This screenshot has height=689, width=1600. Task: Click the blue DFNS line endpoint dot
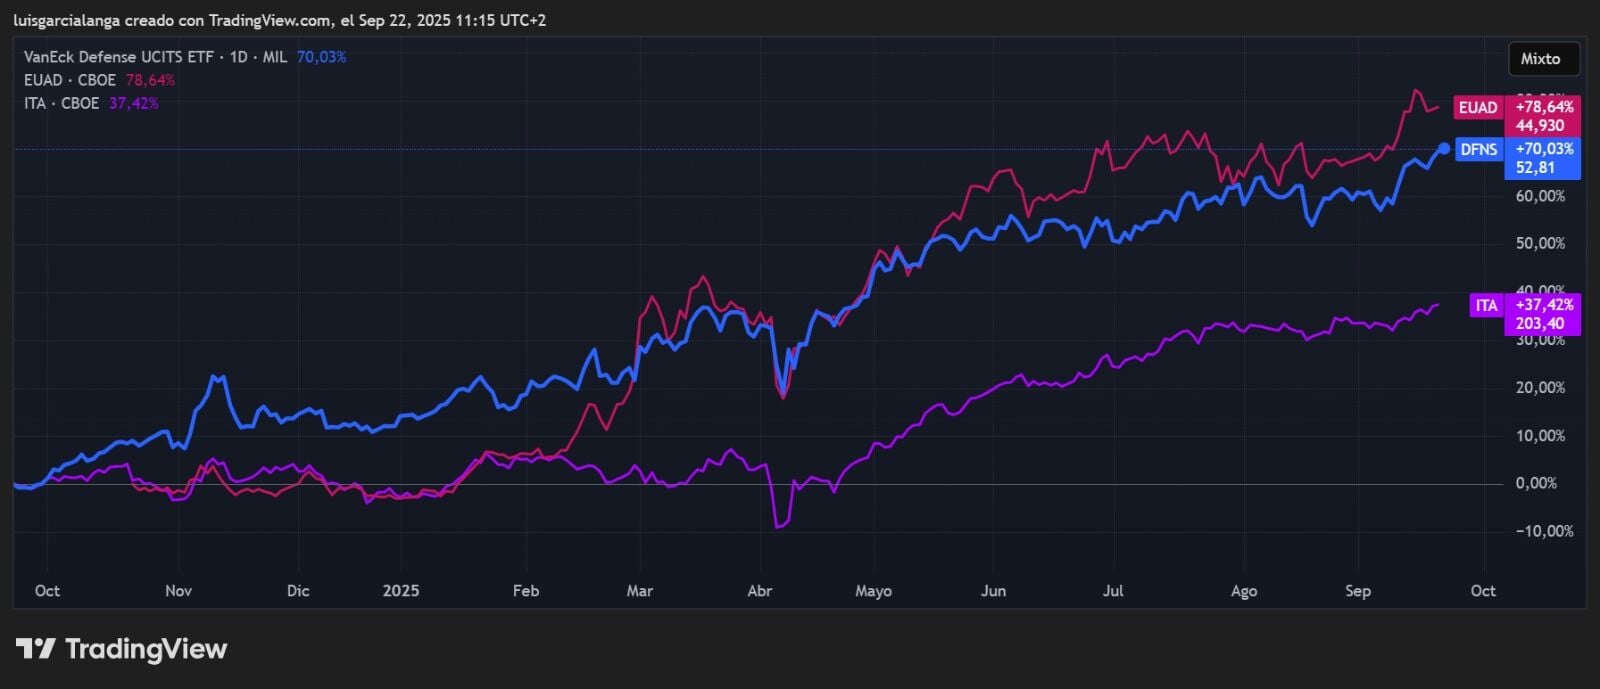(1444, 149)
